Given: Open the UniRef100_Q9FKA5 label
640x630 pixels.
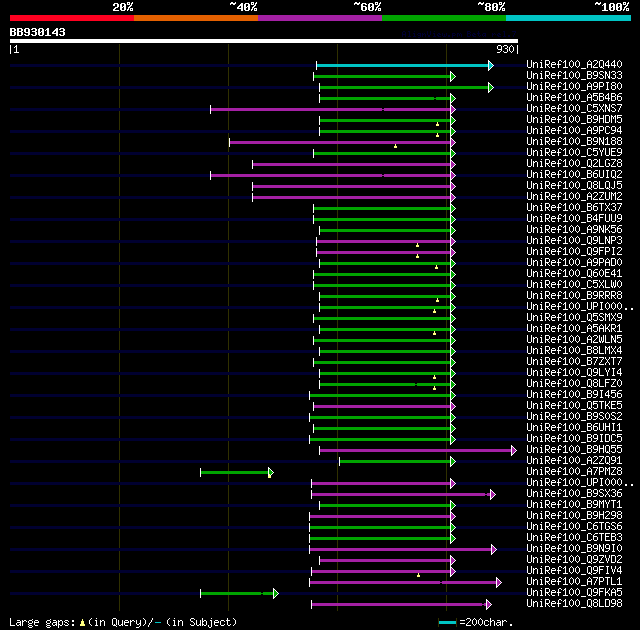Looking at the screenshot, I should [x=574, y=593].
